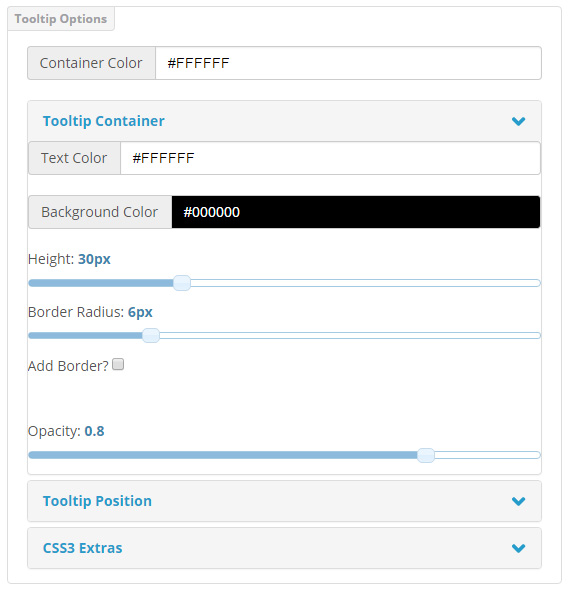Click the Background Color label
Screen dimensions: 570x589
coord(100,212)
